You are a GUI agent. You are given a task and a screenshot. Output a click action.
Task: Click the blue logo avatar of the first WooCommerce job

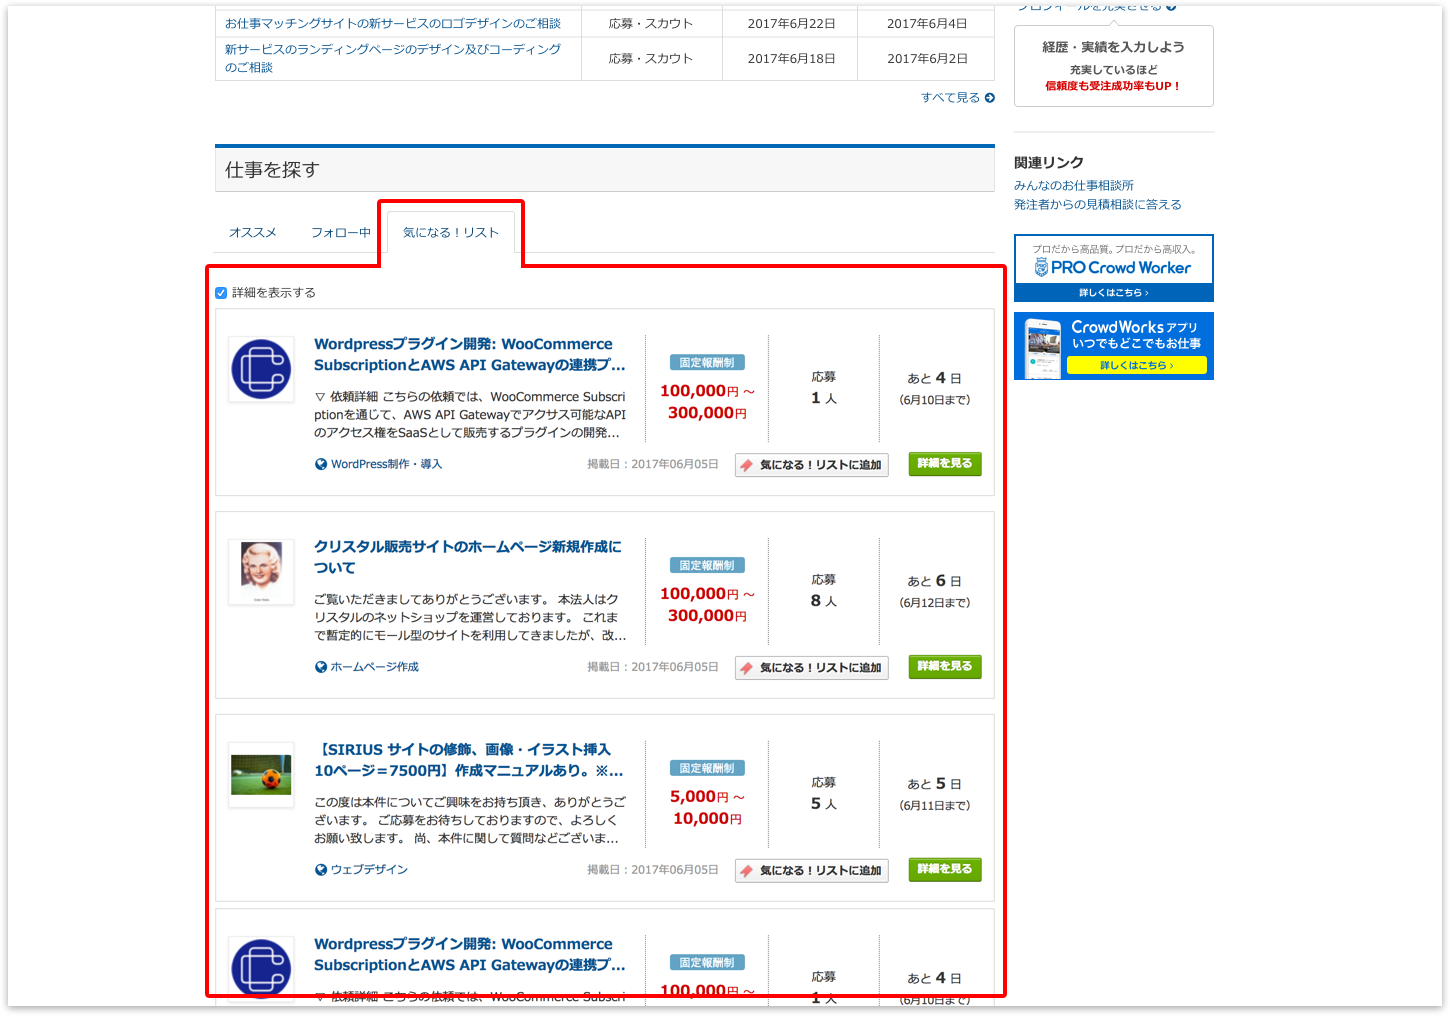[x=261, y=369]
